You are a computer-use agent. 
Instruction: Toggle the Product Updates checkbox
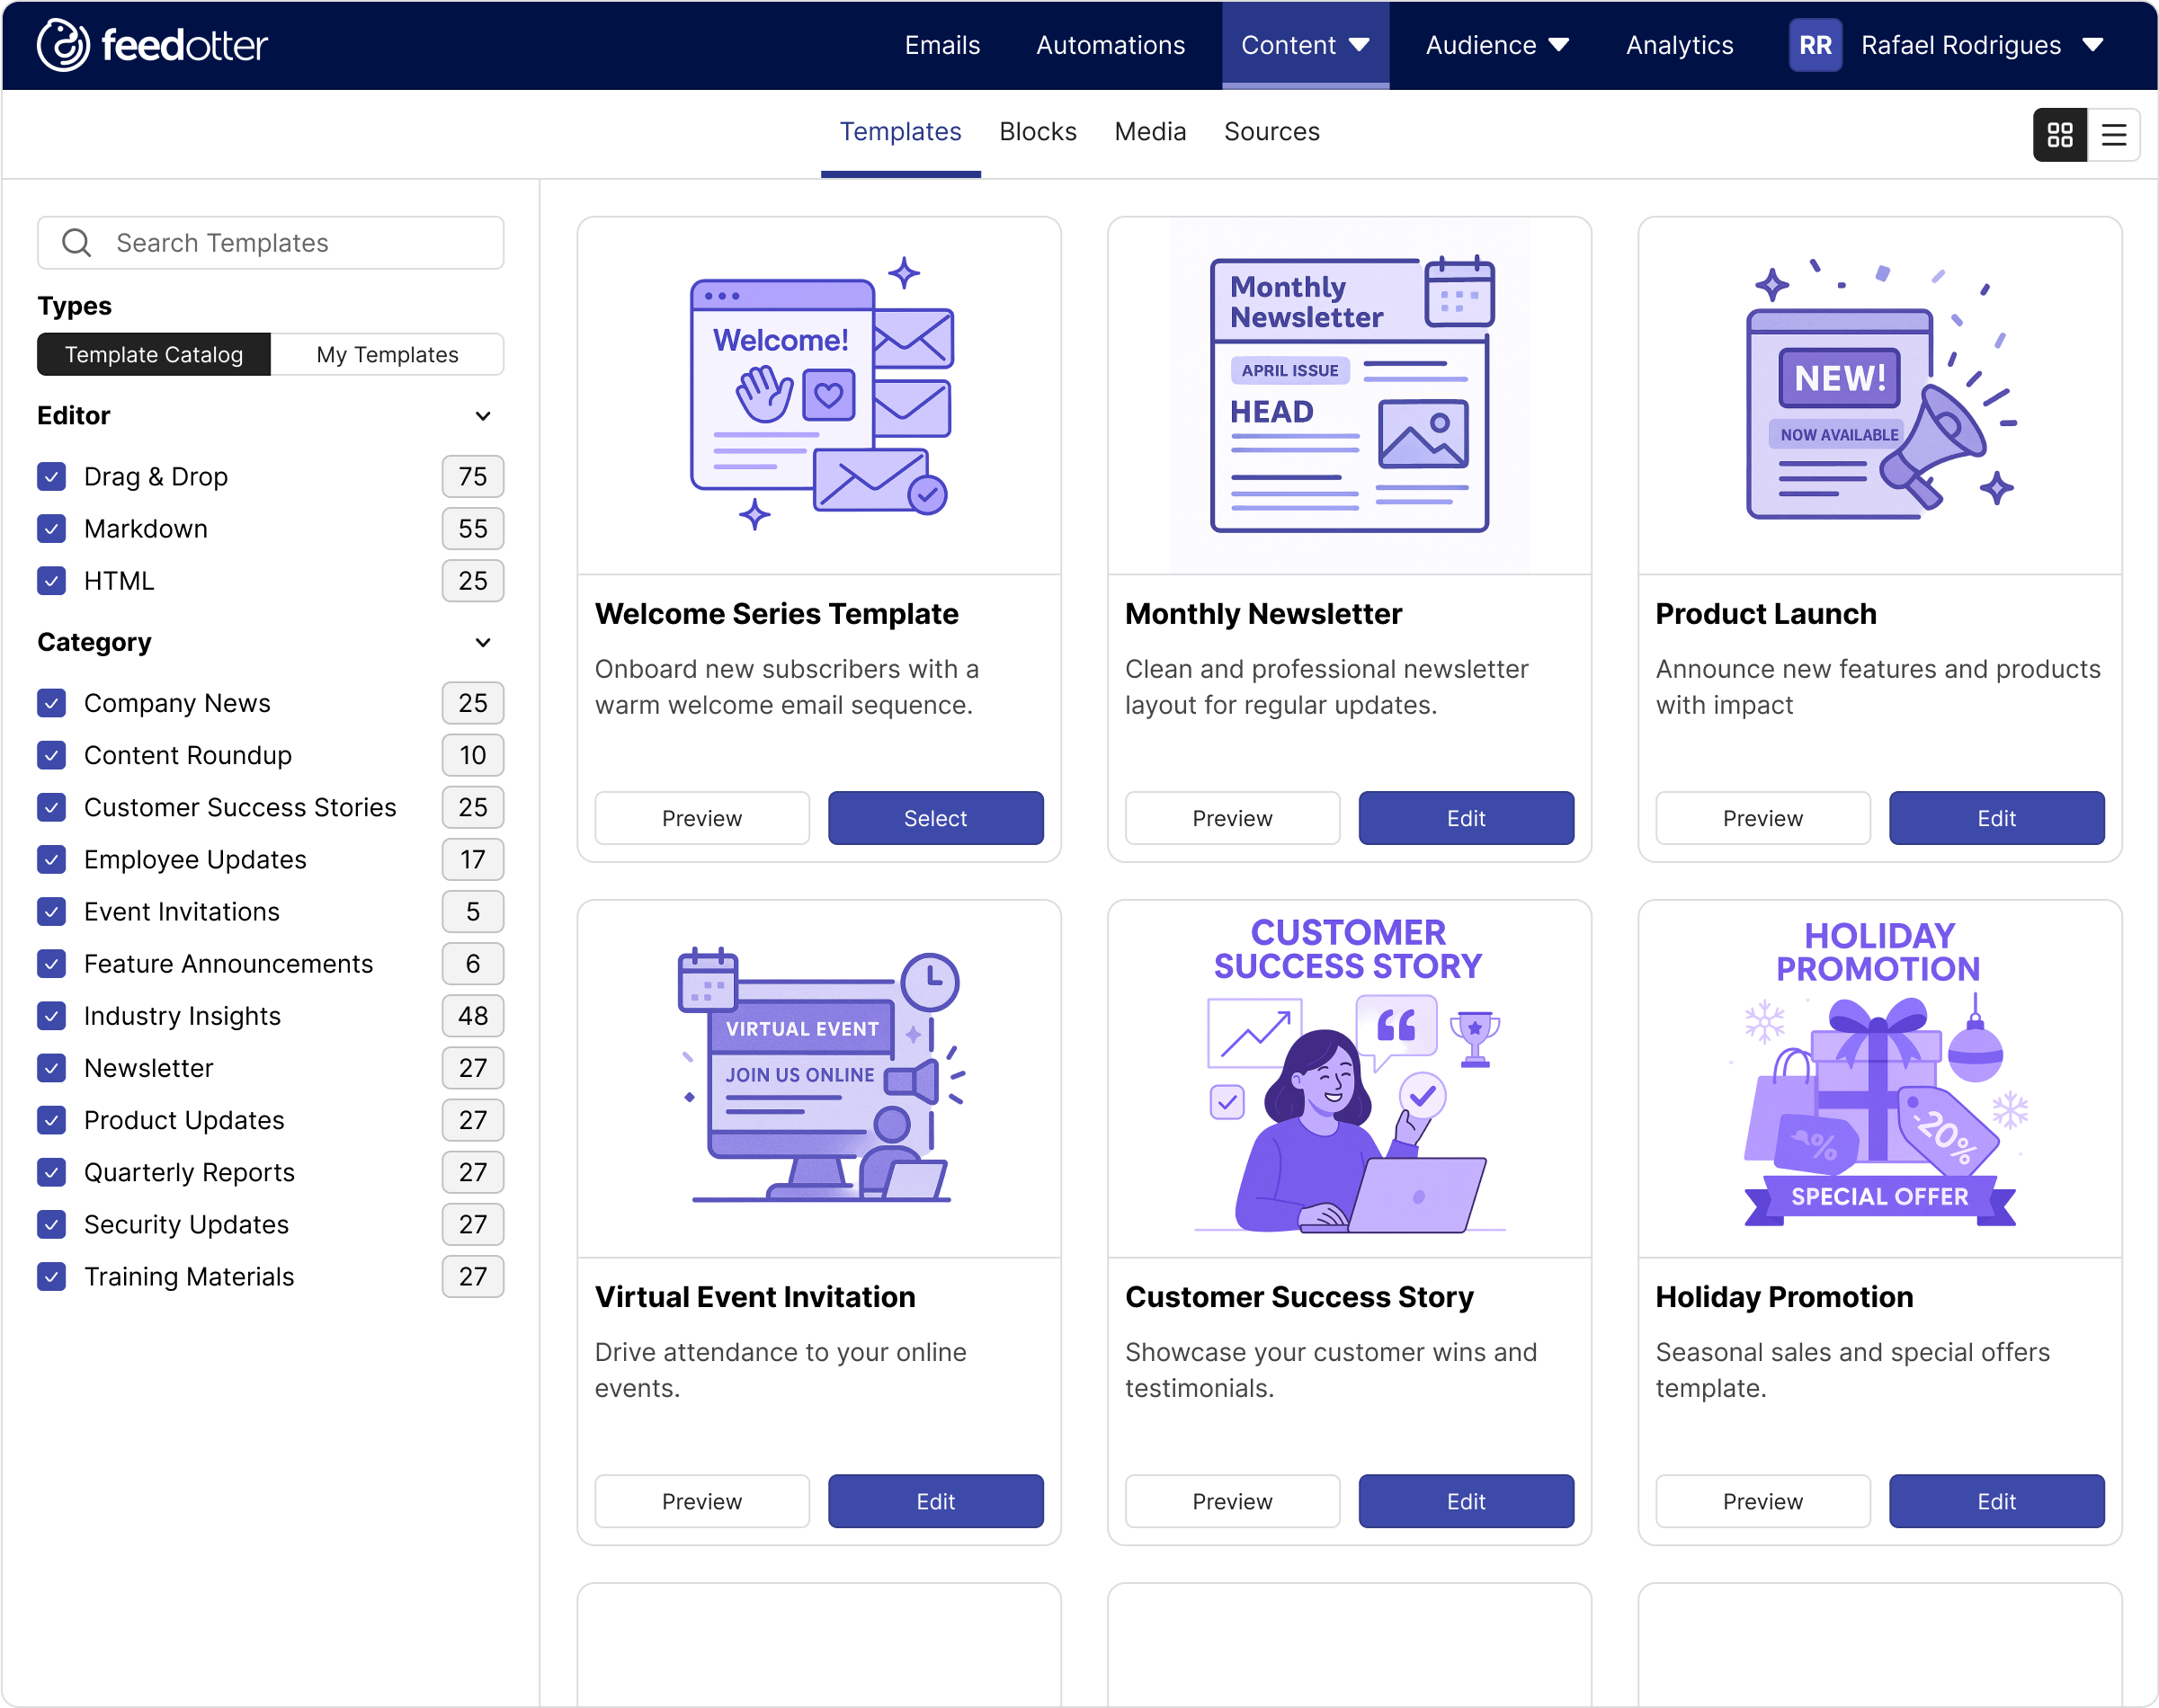52,1120
